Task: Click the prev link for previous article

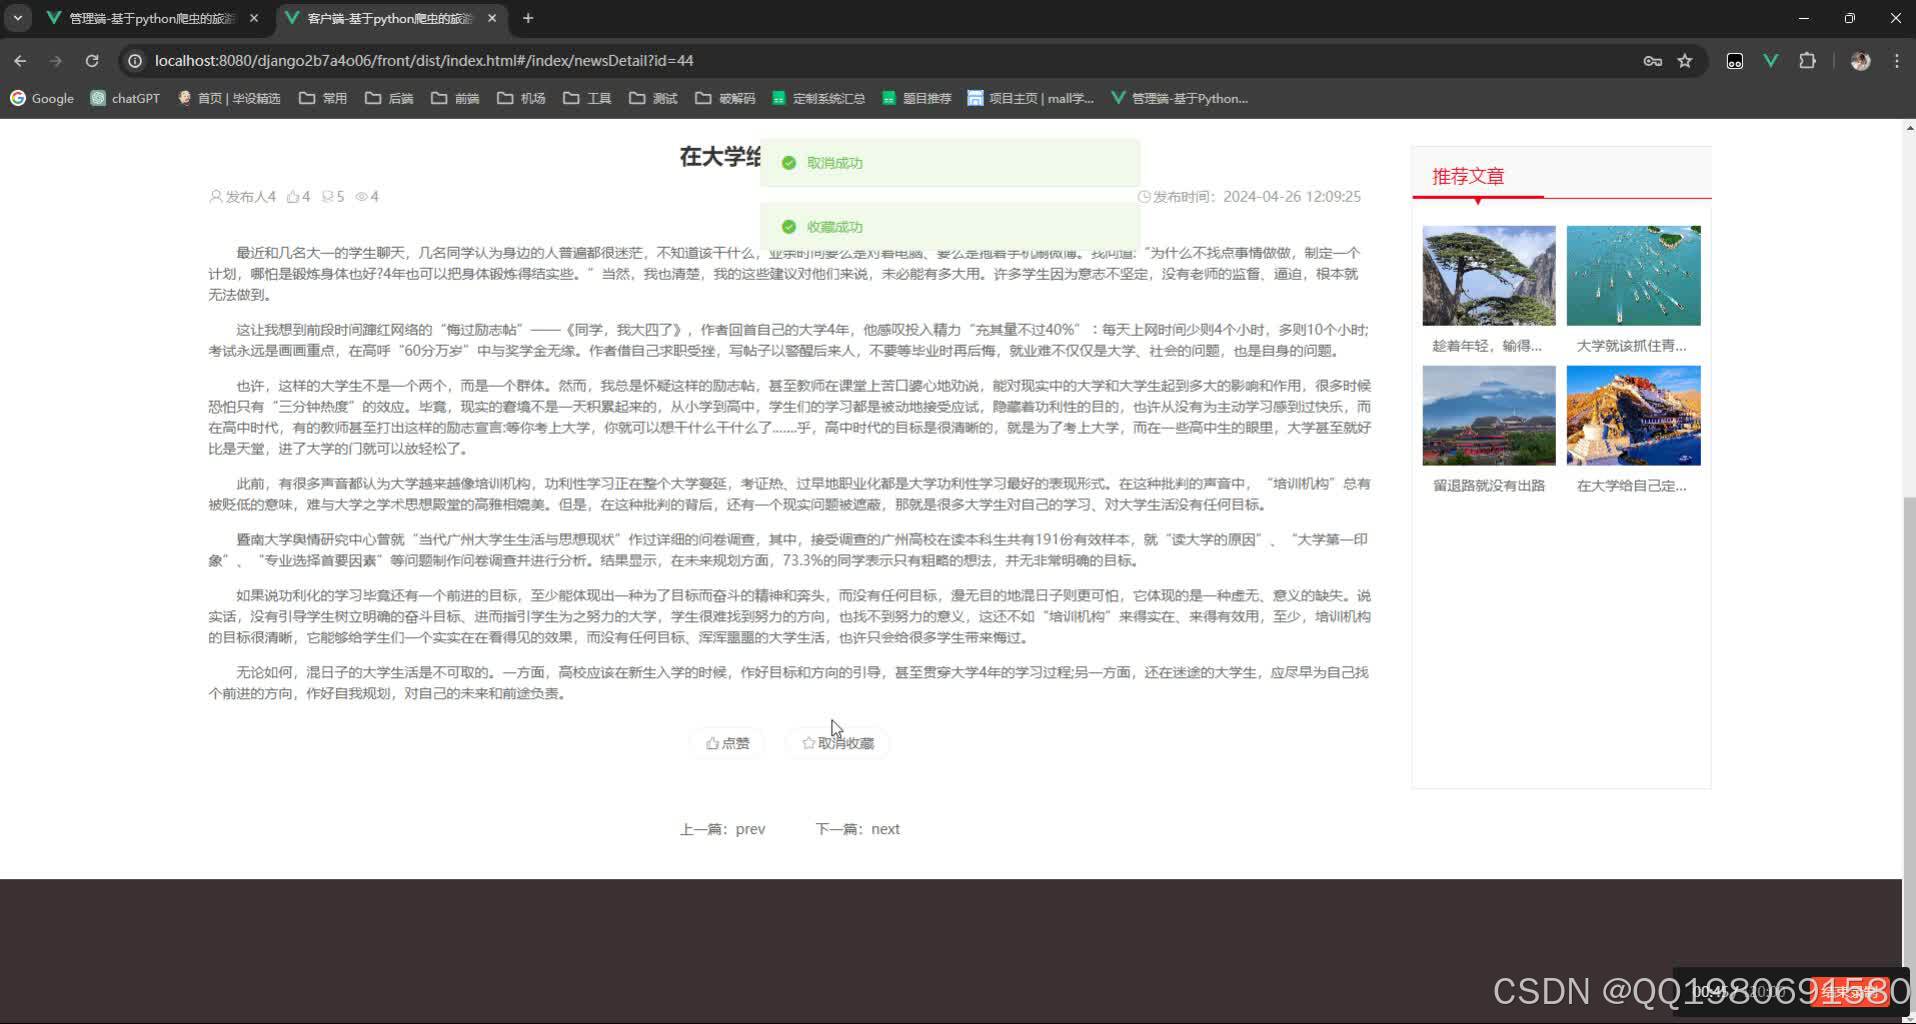Action: coord(749,828)
